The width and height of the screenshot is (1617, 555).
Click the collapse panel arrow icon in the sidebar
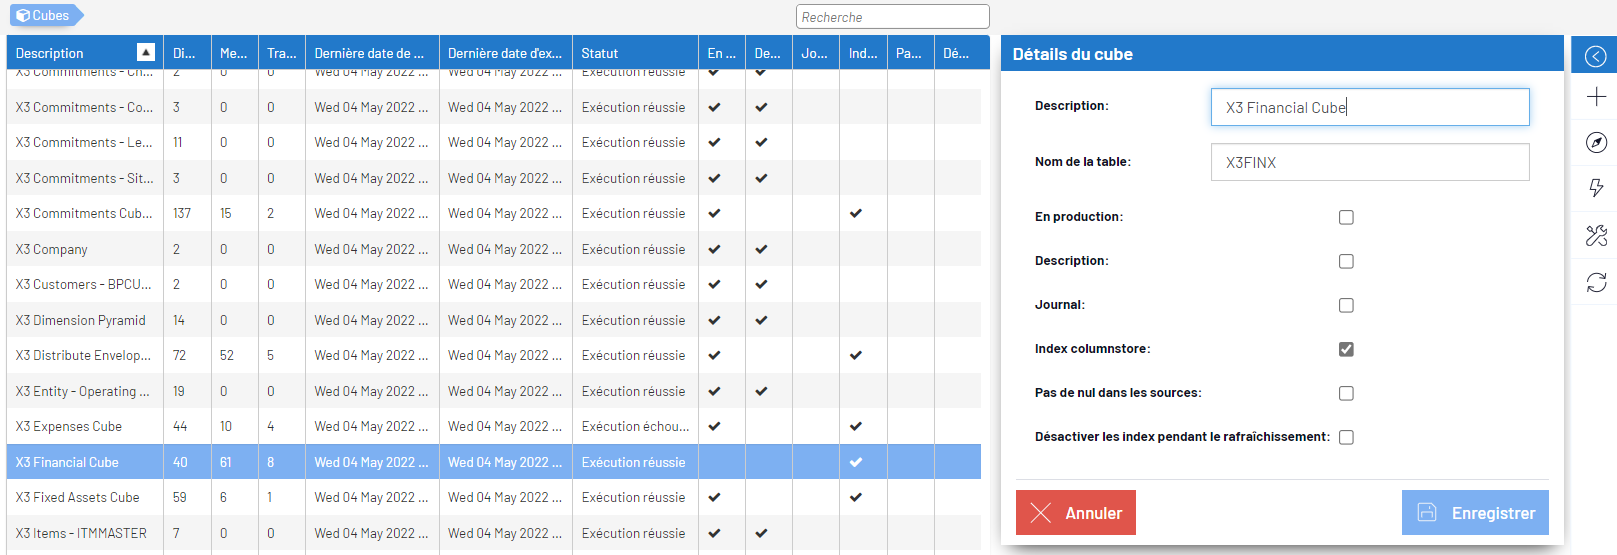pyautogui.click(x=1595, y=56)
